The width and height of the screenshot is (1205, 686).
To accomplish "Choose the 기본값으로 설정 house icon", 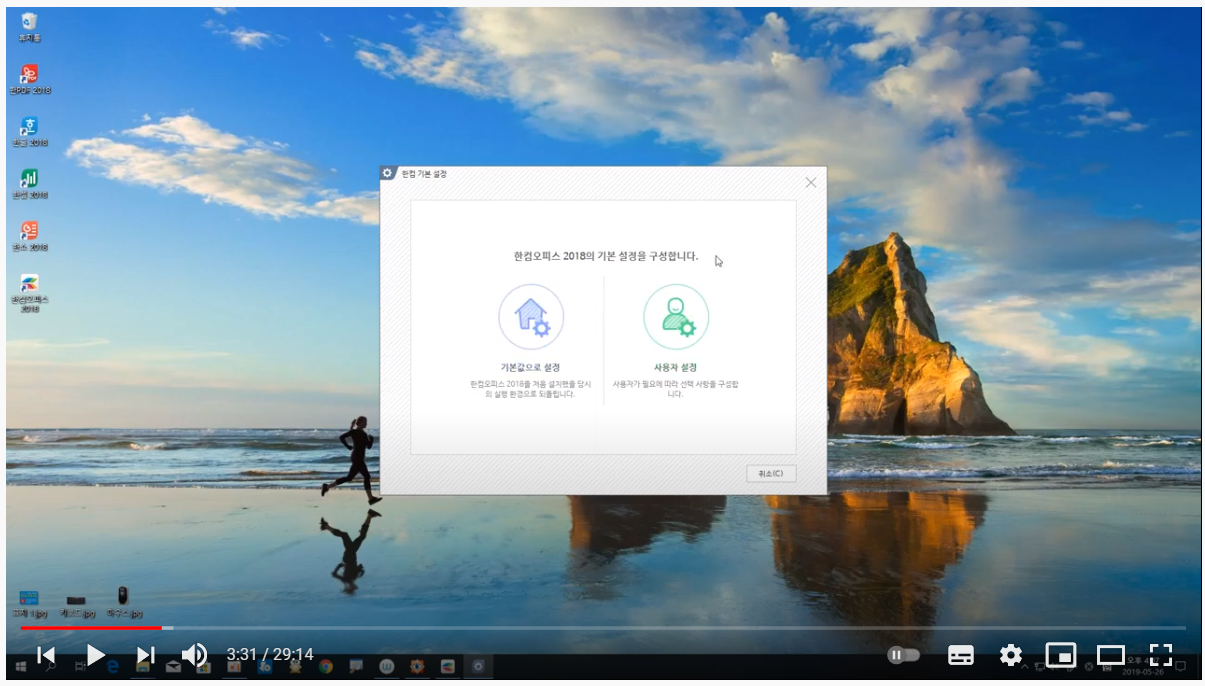I will coord(531,316).
